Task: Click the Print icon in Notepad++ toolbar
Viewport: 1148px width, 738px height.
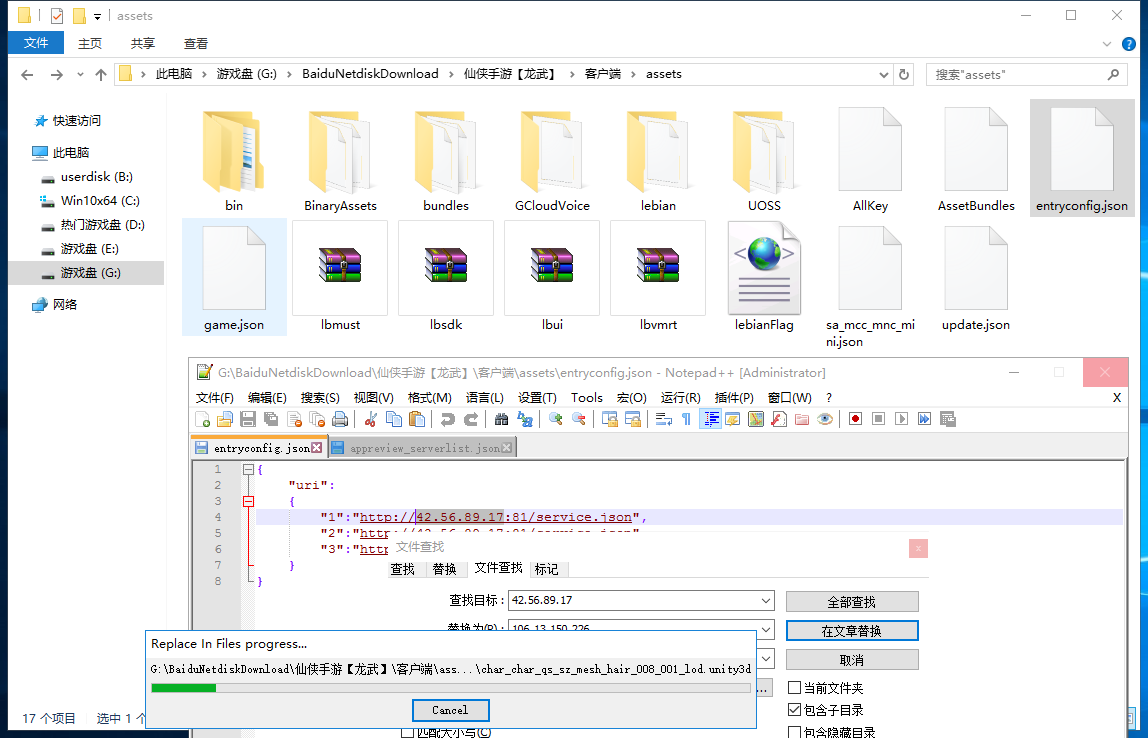Action: 340,419
